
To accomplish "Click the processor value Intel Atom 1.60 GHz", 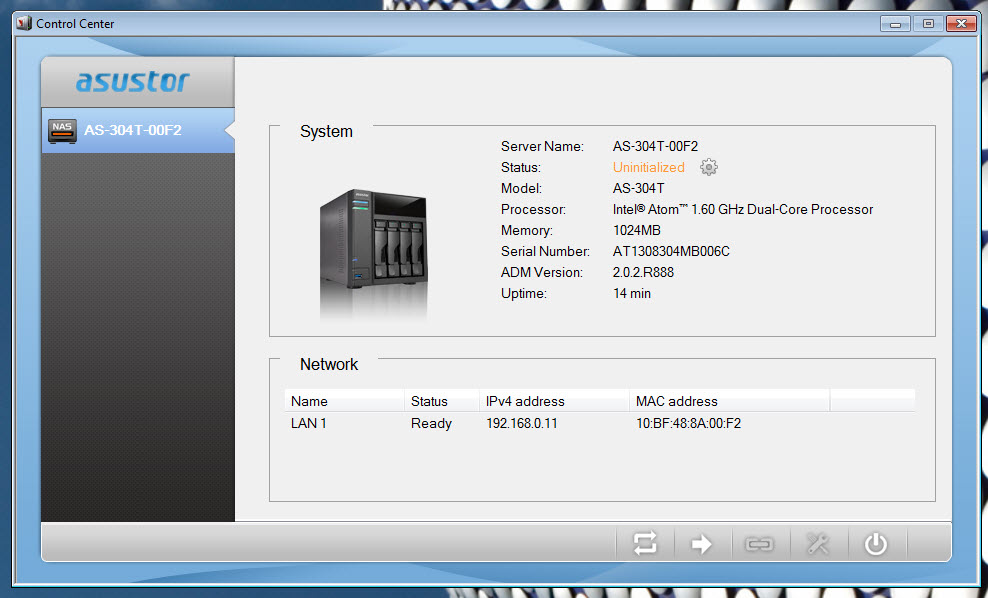I will pos(743,209).
